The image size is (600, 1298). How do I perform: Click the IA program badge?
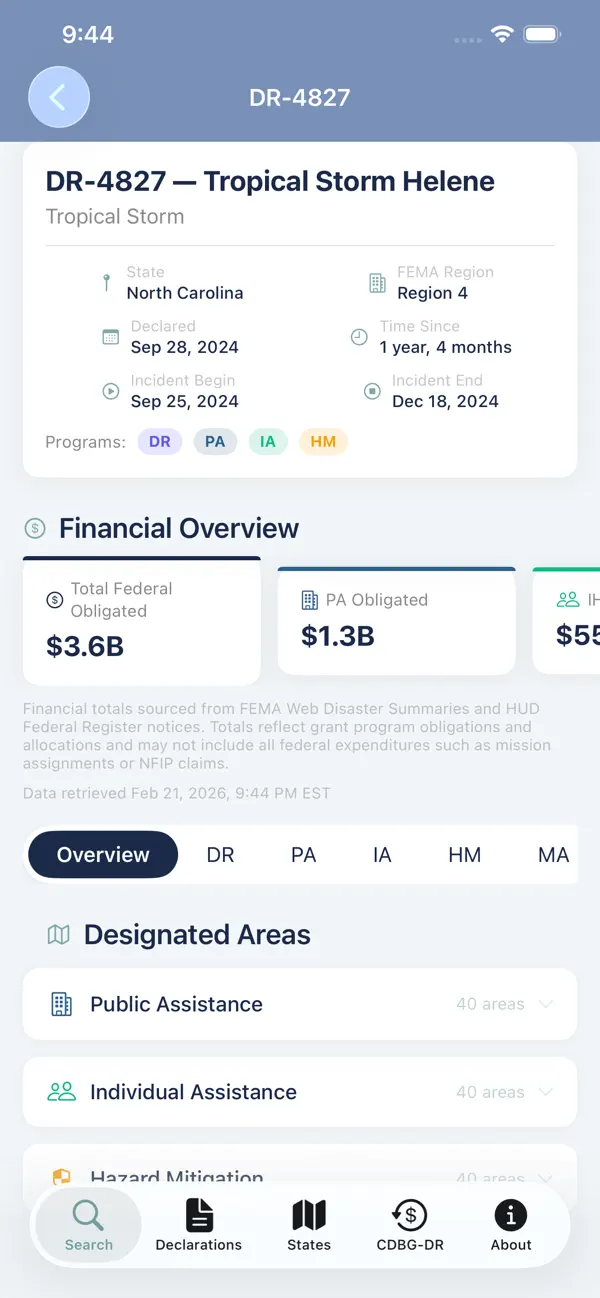(x=267, y=441)
